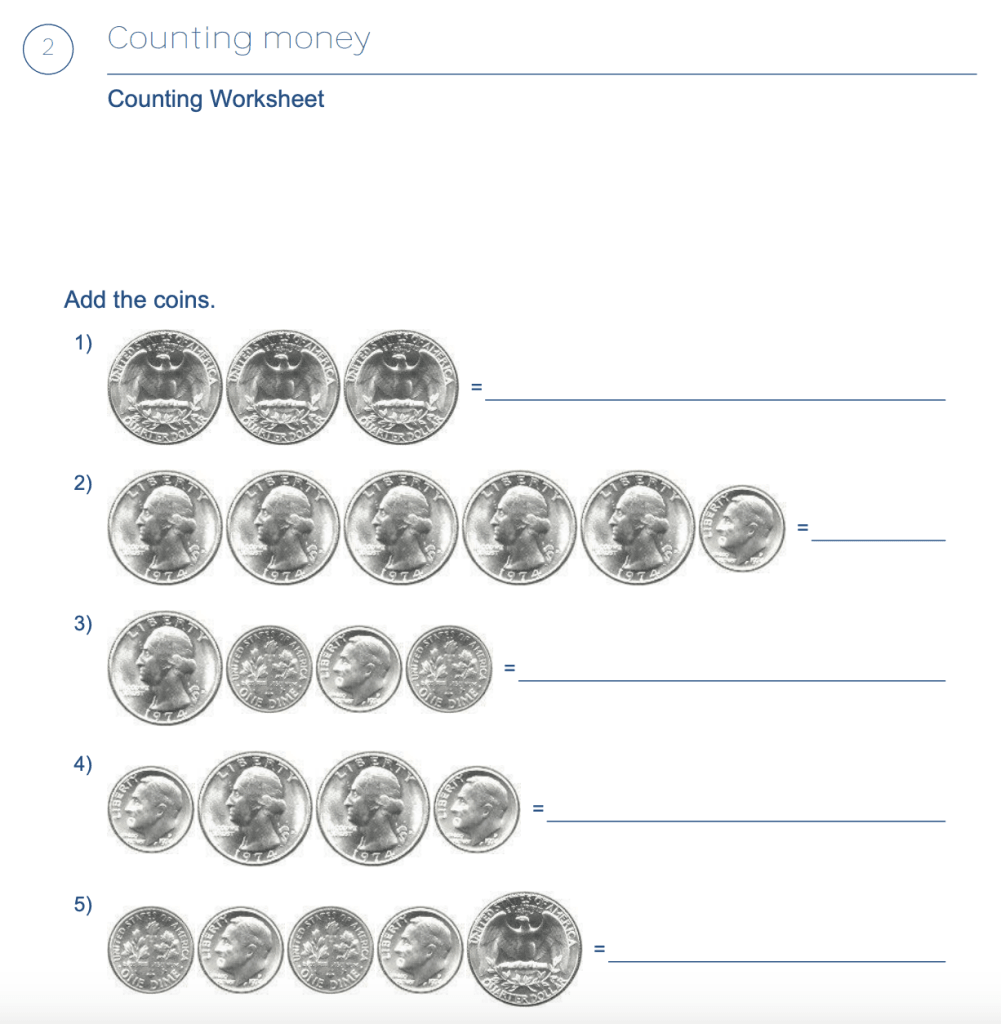Click the answer line for question 2
This screenshot has height=1024, width=1001.
(878, 539)
